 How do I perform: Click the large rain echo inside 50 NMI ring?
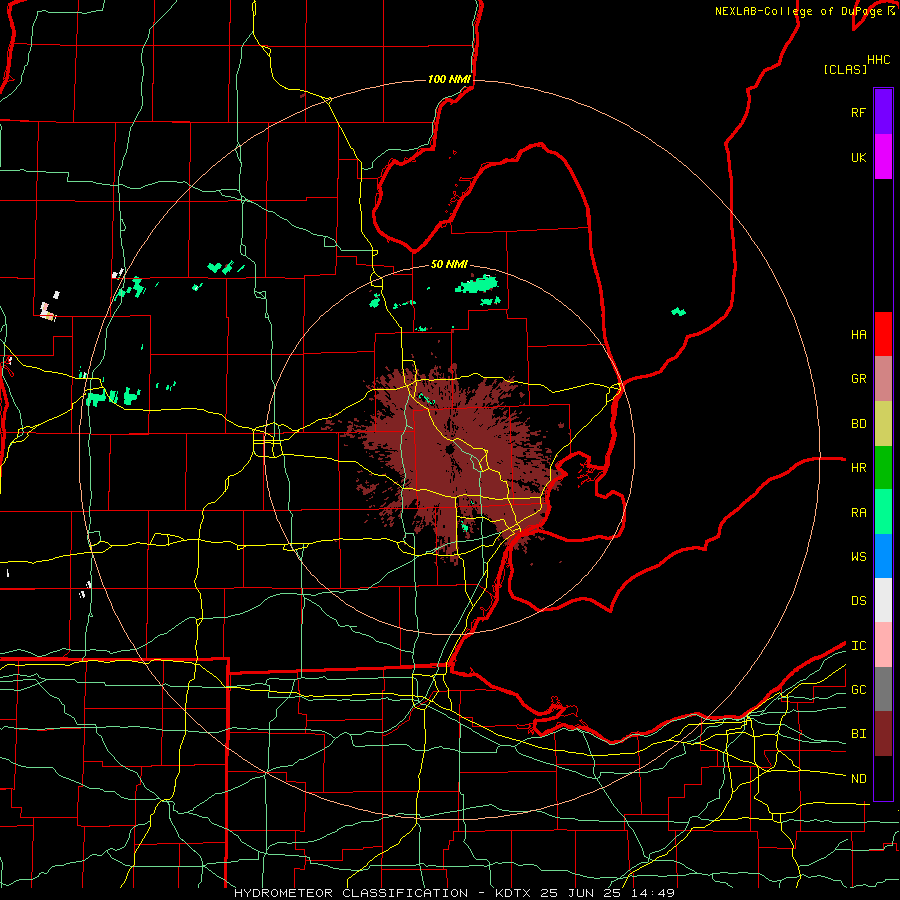click(x=476, y=285)
